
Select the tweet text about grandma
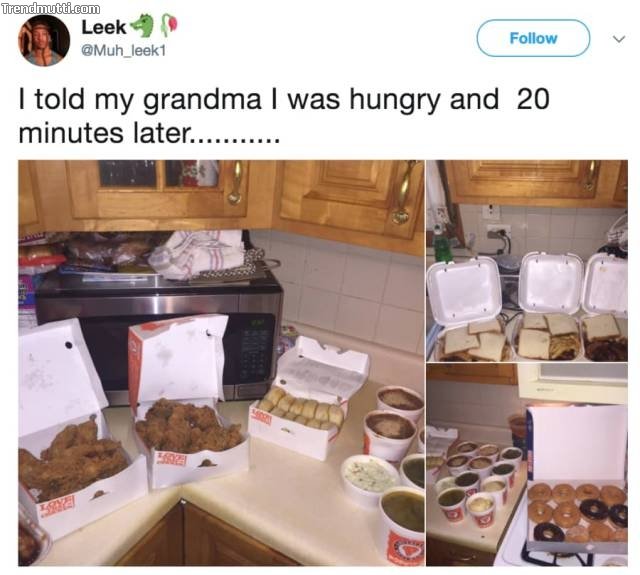(284, 116)
